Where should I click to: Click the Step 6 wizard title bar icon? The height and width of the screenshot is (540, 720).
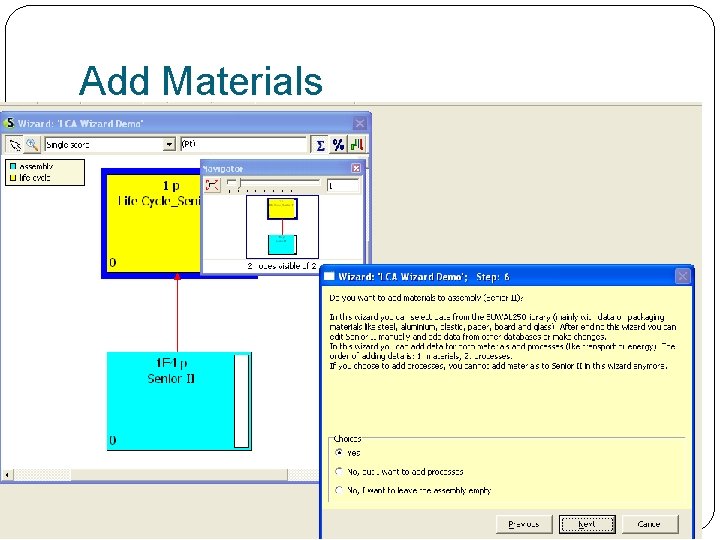329,276
